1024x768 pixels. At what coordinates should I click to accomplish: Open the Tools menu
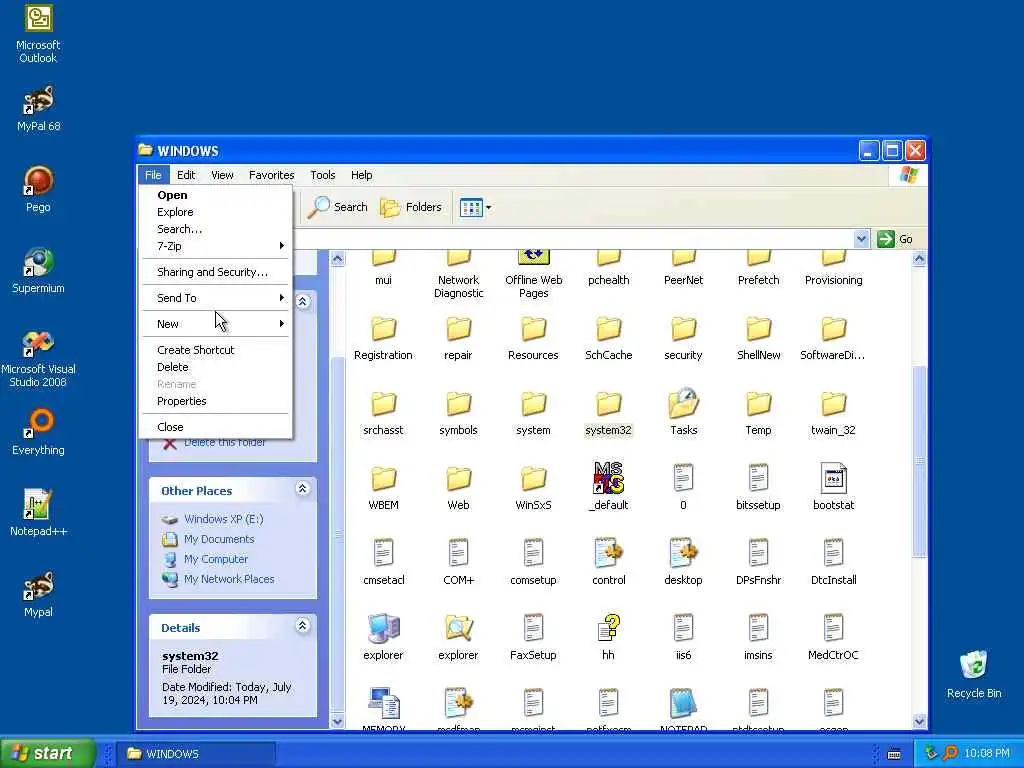coord(323,175)
